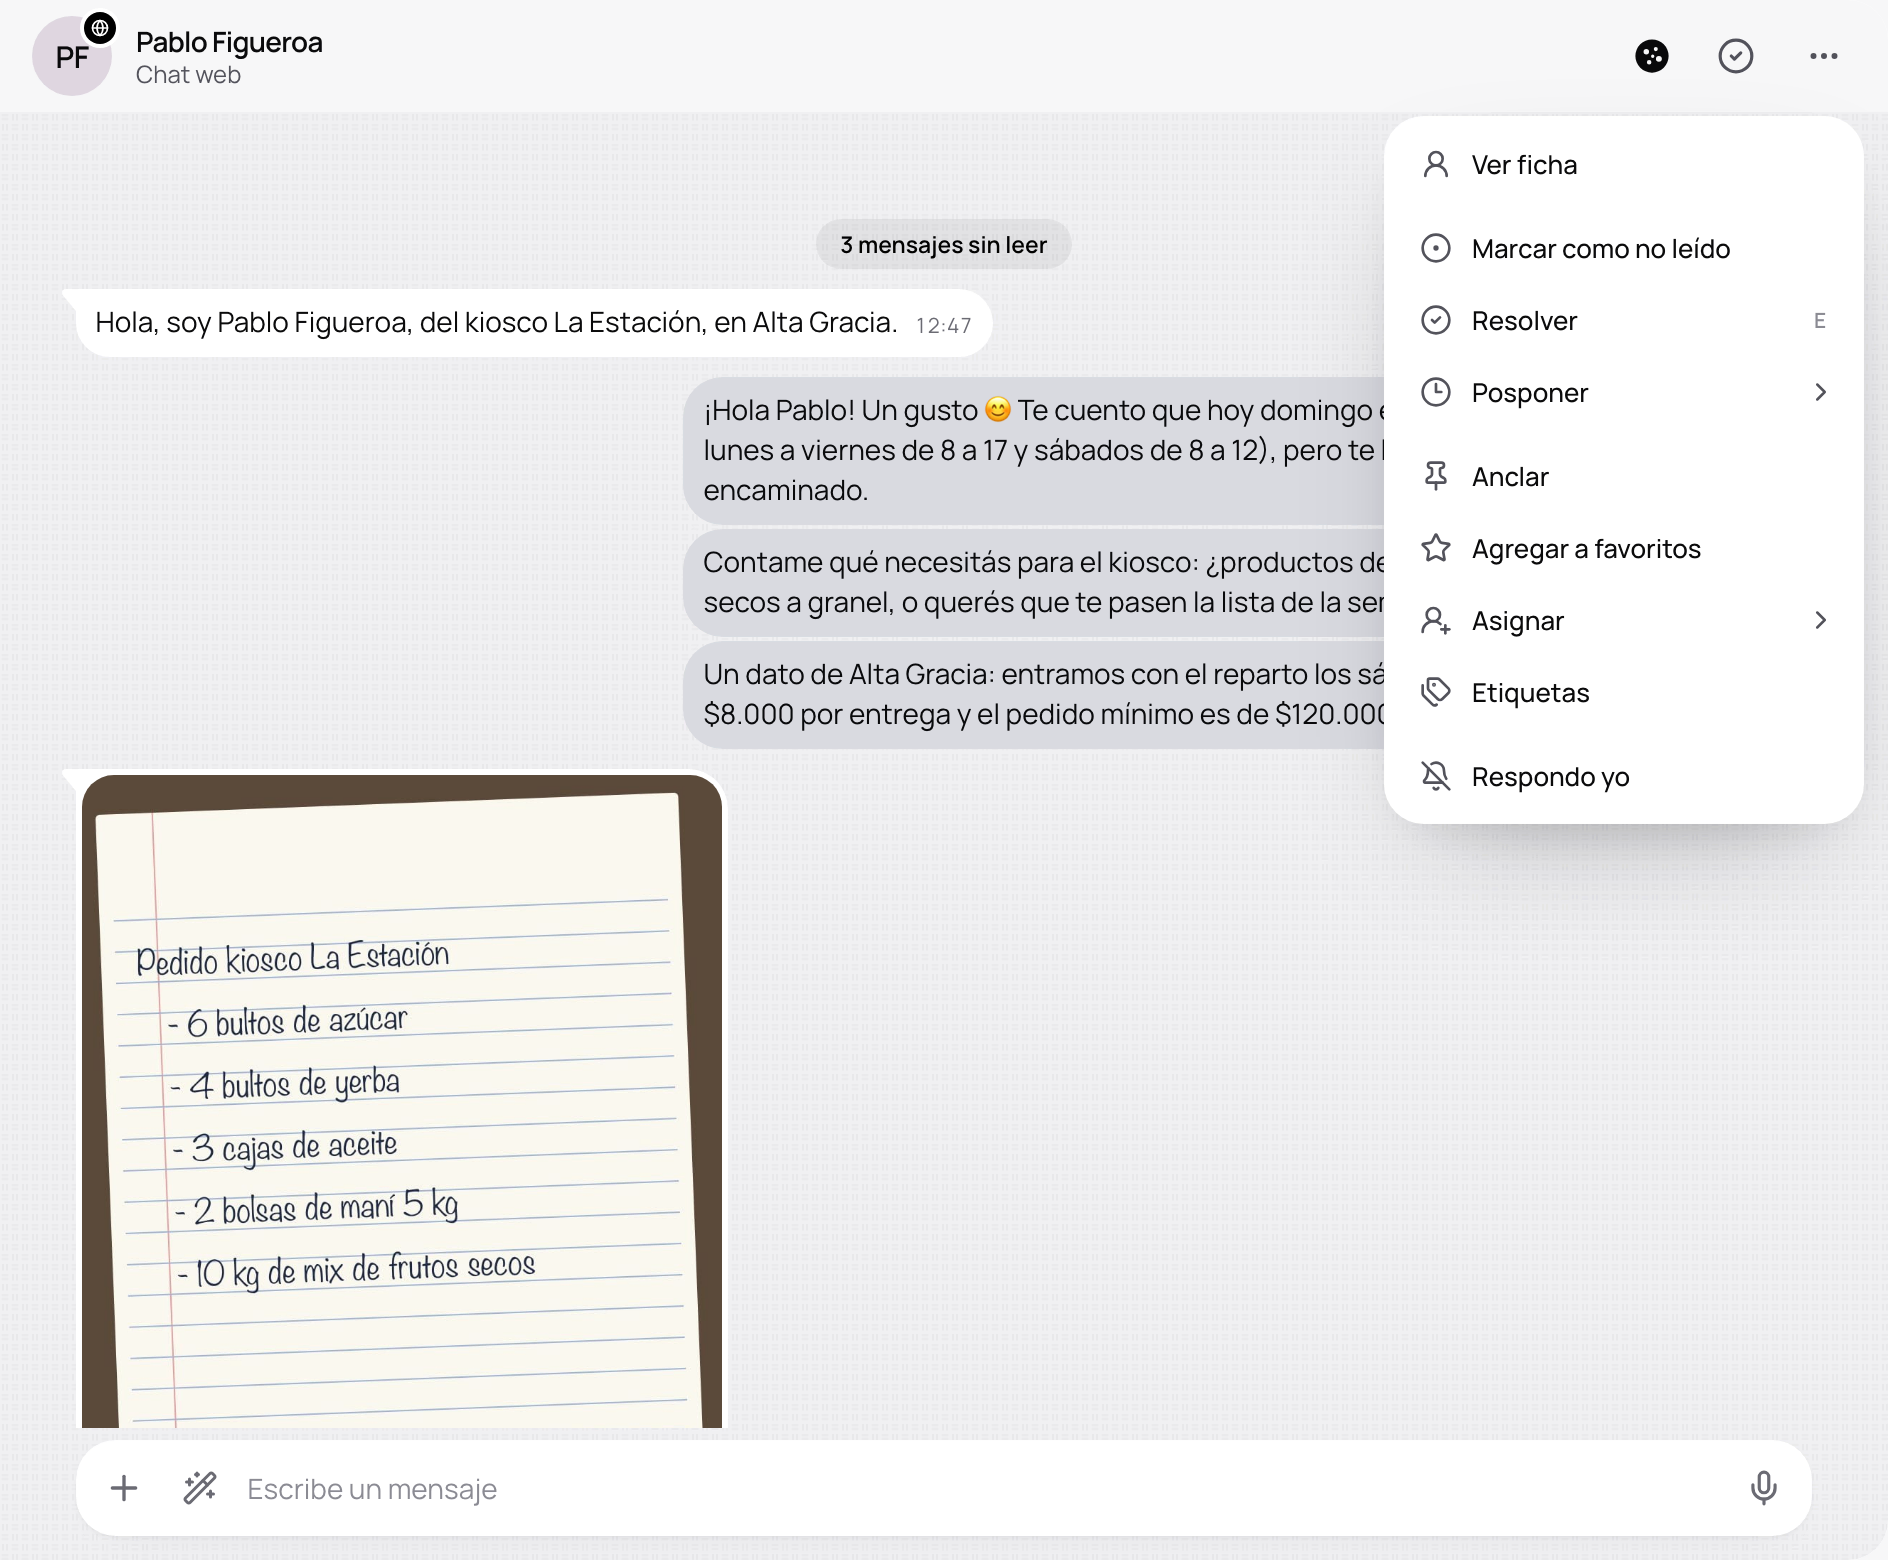The image size is (1888, 1560).
Task: Click the Un dato de Alta Gracia message
Action: click(x=1034, y=694)
